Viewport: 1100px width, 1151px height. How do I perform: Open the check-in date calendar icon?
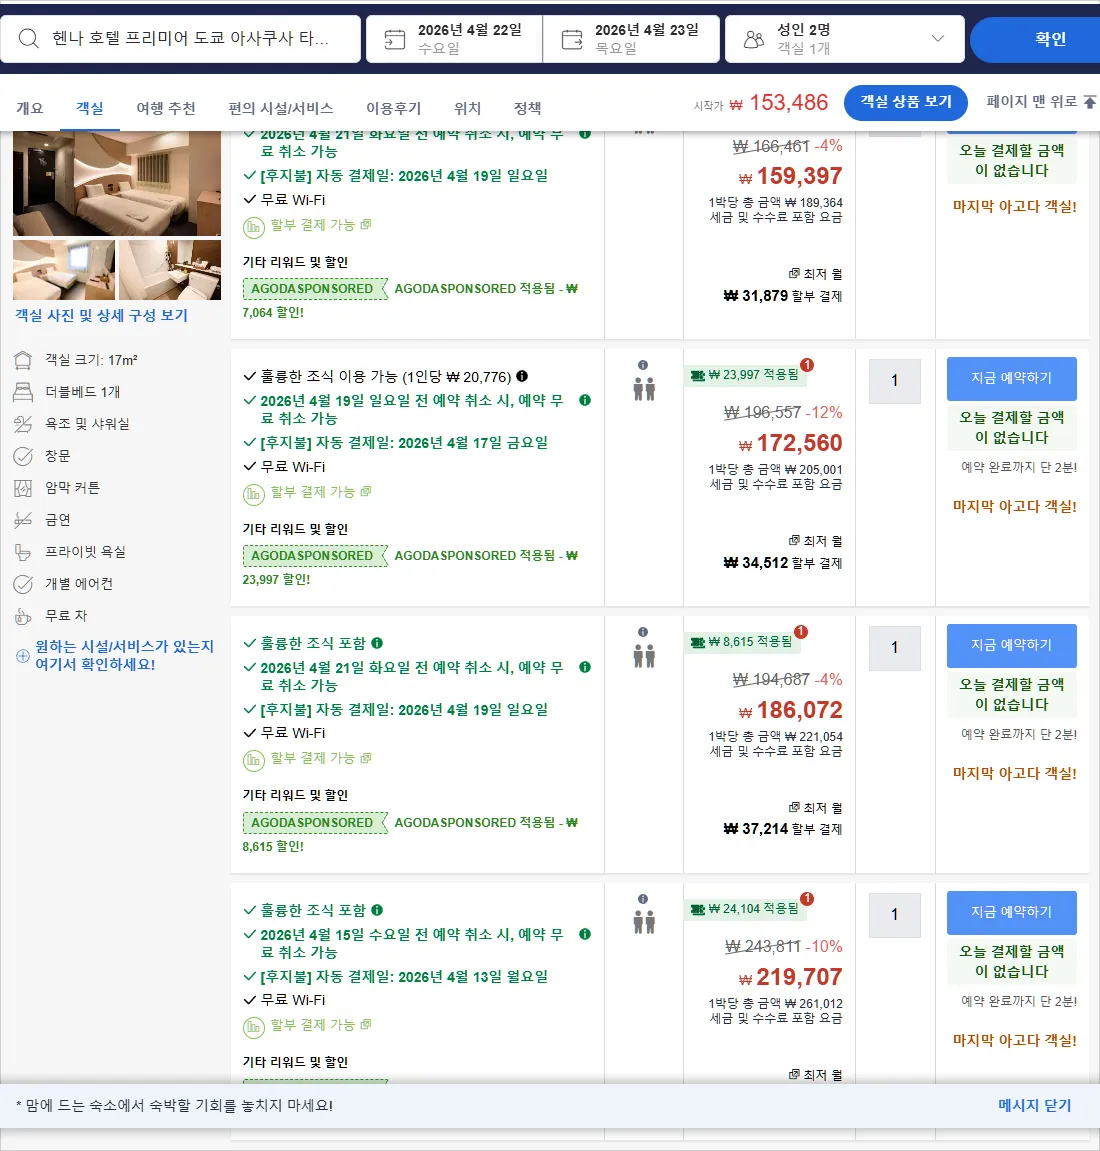click(395, 39)
